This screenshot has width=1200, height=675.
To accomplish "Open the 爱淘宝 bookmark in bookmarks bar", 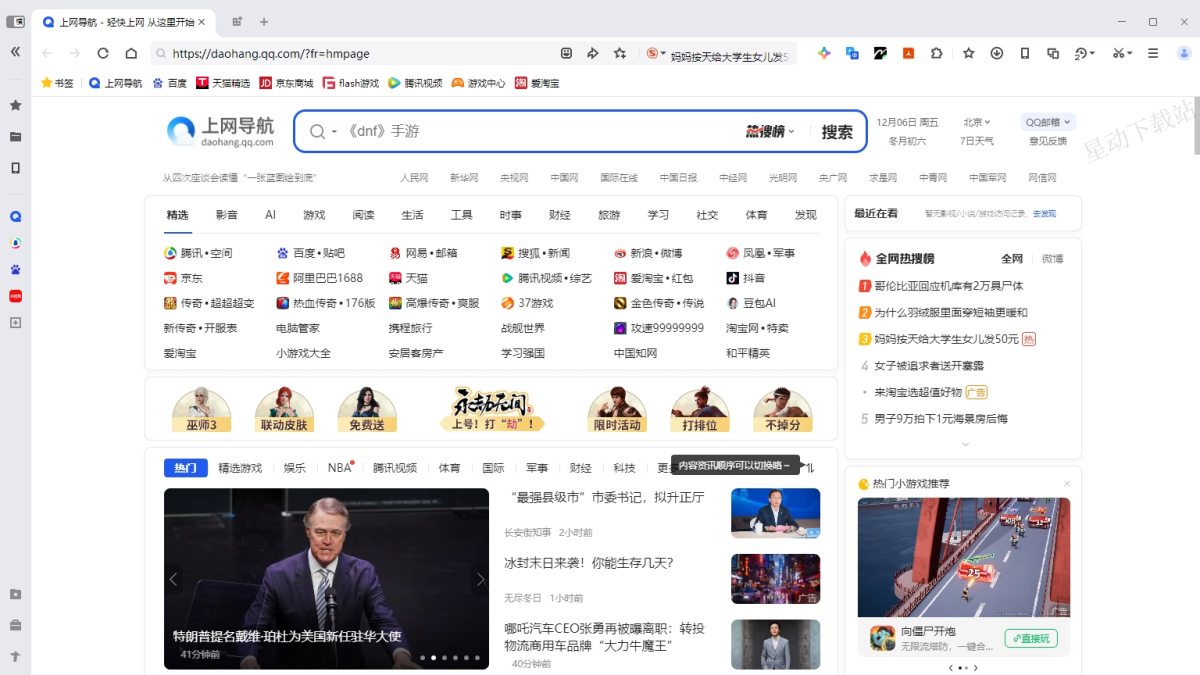I will [537, 83].
